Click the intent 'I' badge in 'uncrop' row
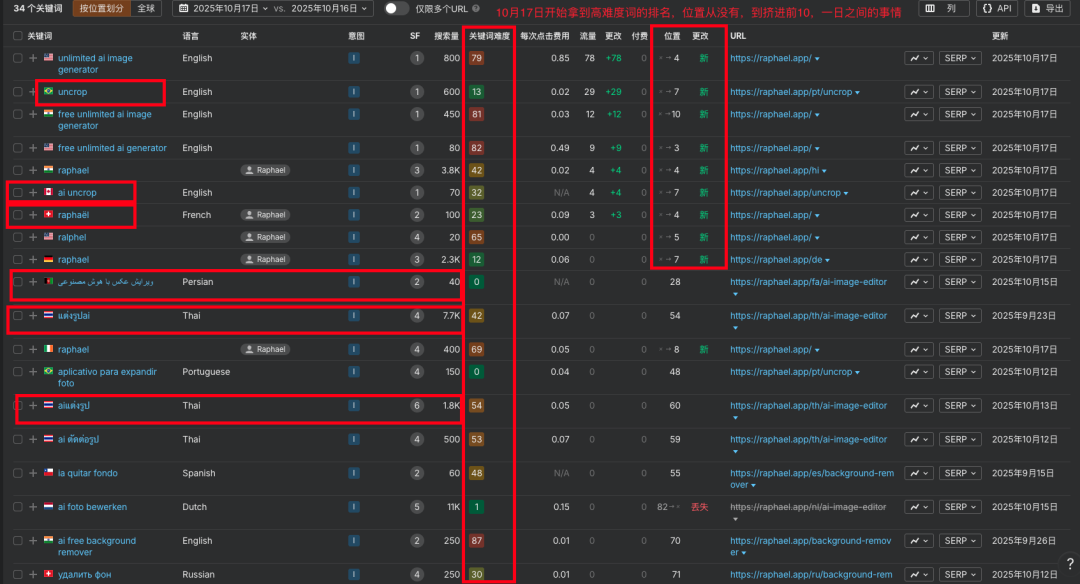The image size is (1080, 584). 354,92
